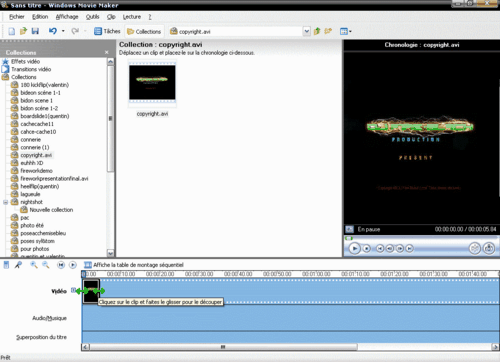Click the collections tree scroll-up arrow
Viewport: 500px width, 362px height.
111,62
